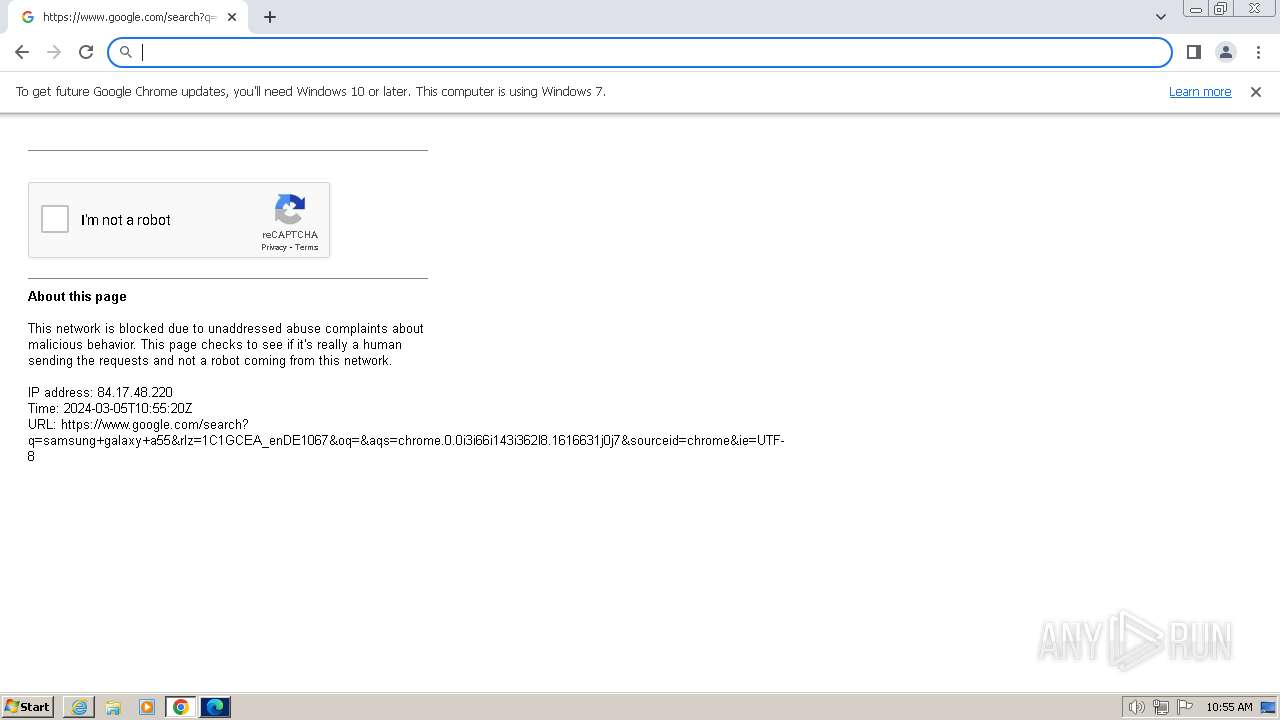Screen dimensions: 1280x720
Task: Open Windows Explorer folder icon in taskbar
Action: point(113,707)
